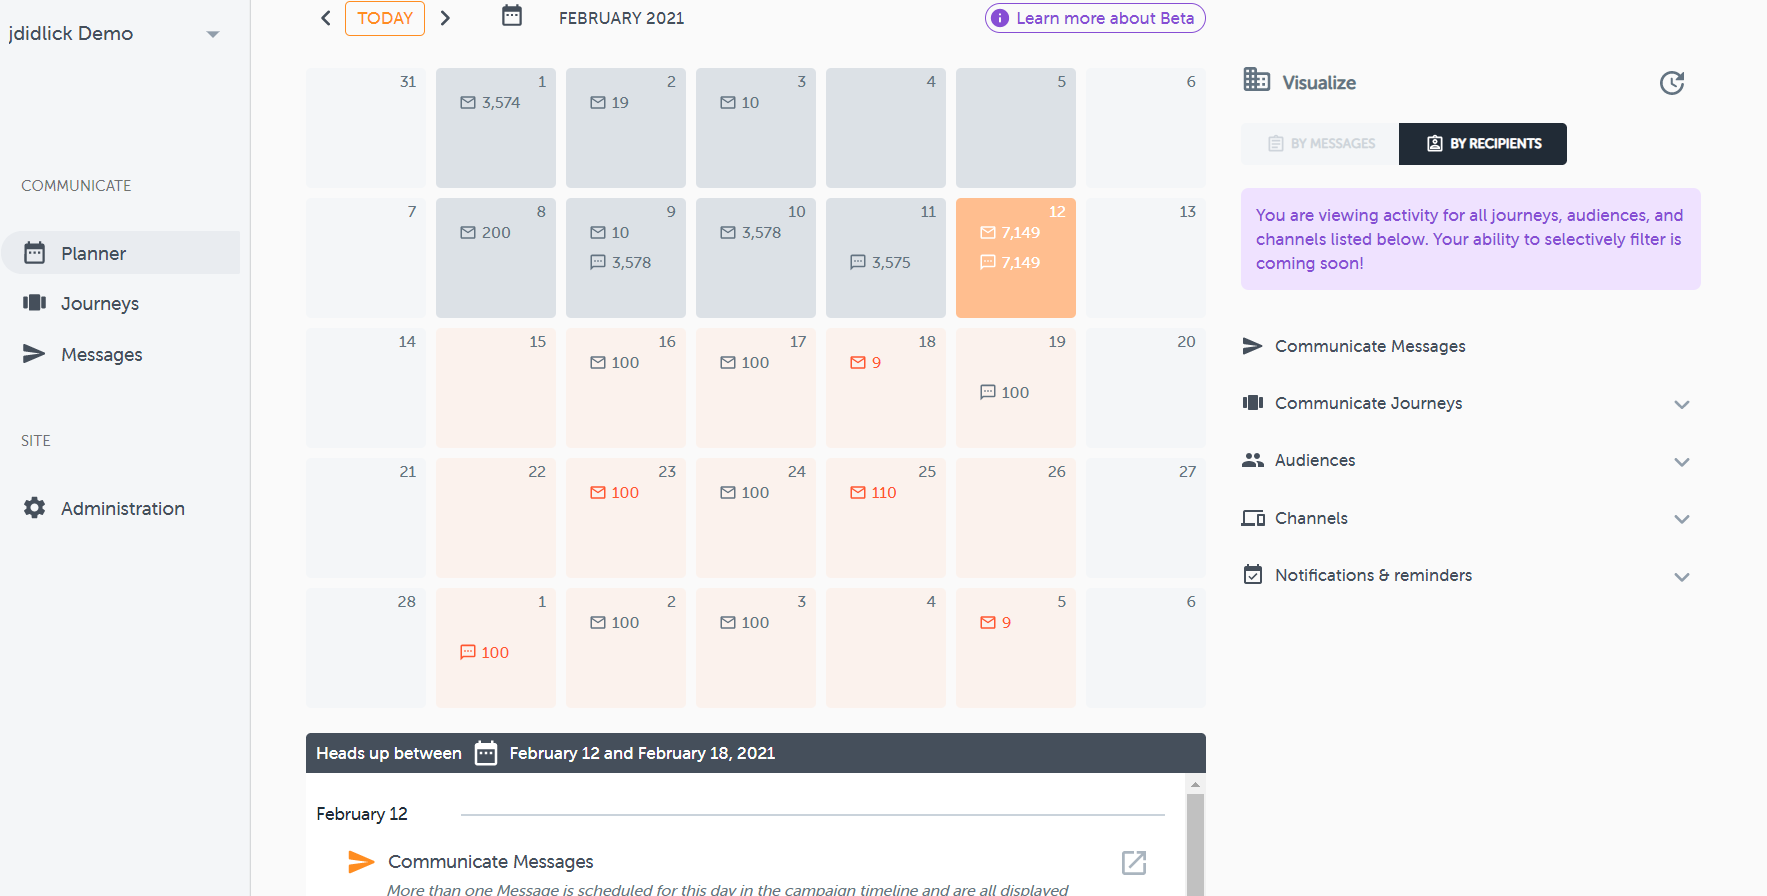Open the external link for Communicate Messages
The width and height of the screenshot is (1767, 896).
[x=1133, y=862]
